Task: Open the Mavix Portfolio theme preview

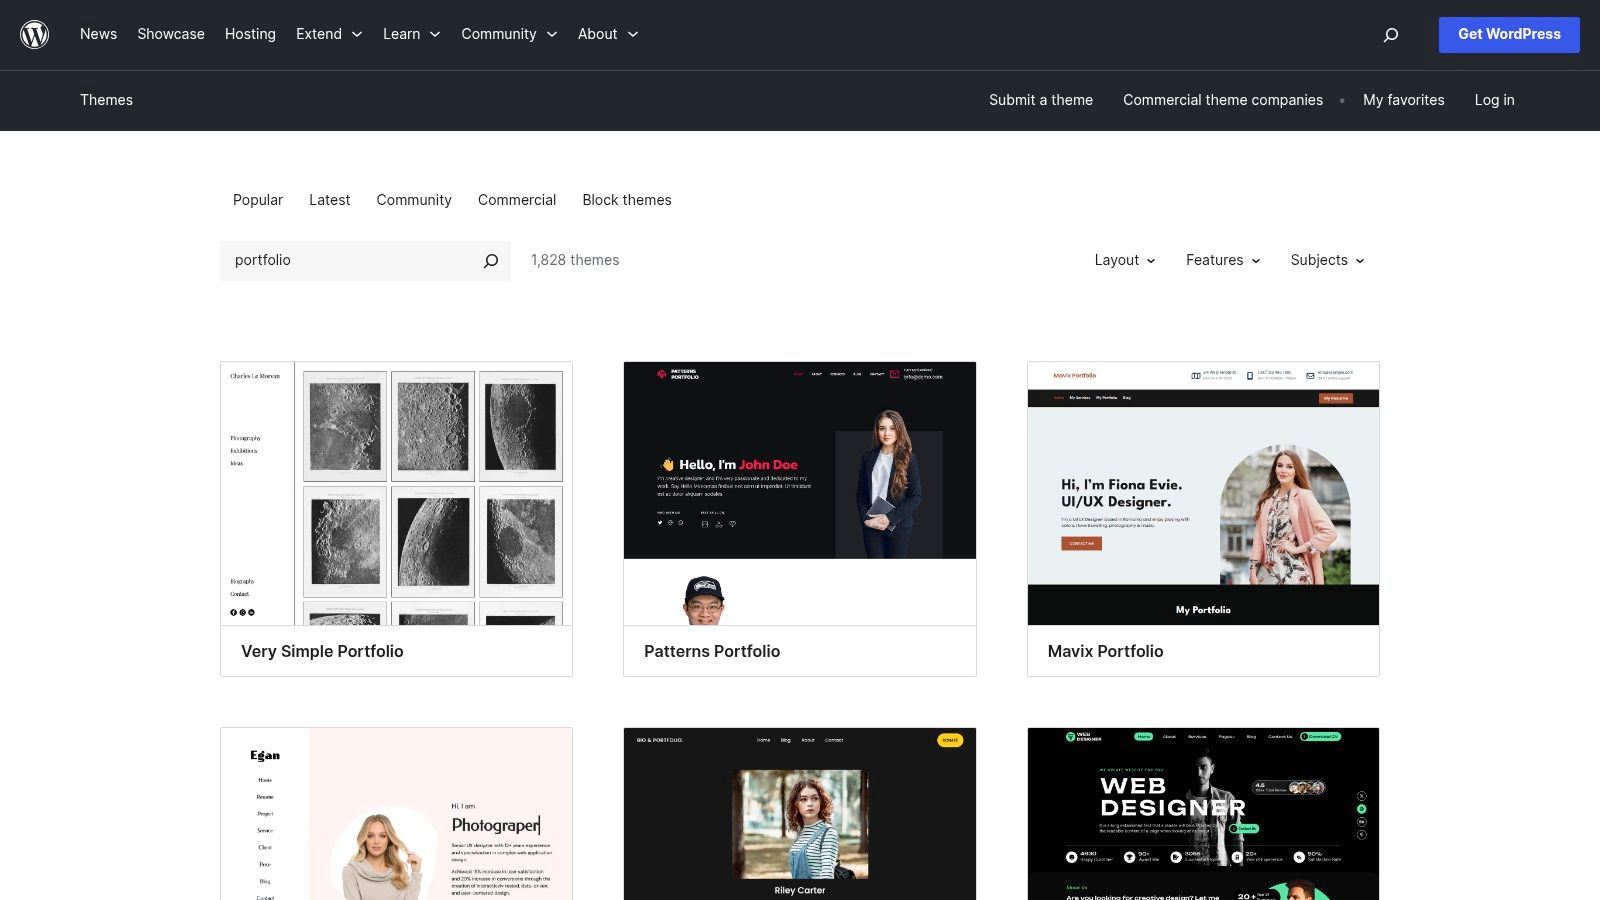Action: [1202, 494]
